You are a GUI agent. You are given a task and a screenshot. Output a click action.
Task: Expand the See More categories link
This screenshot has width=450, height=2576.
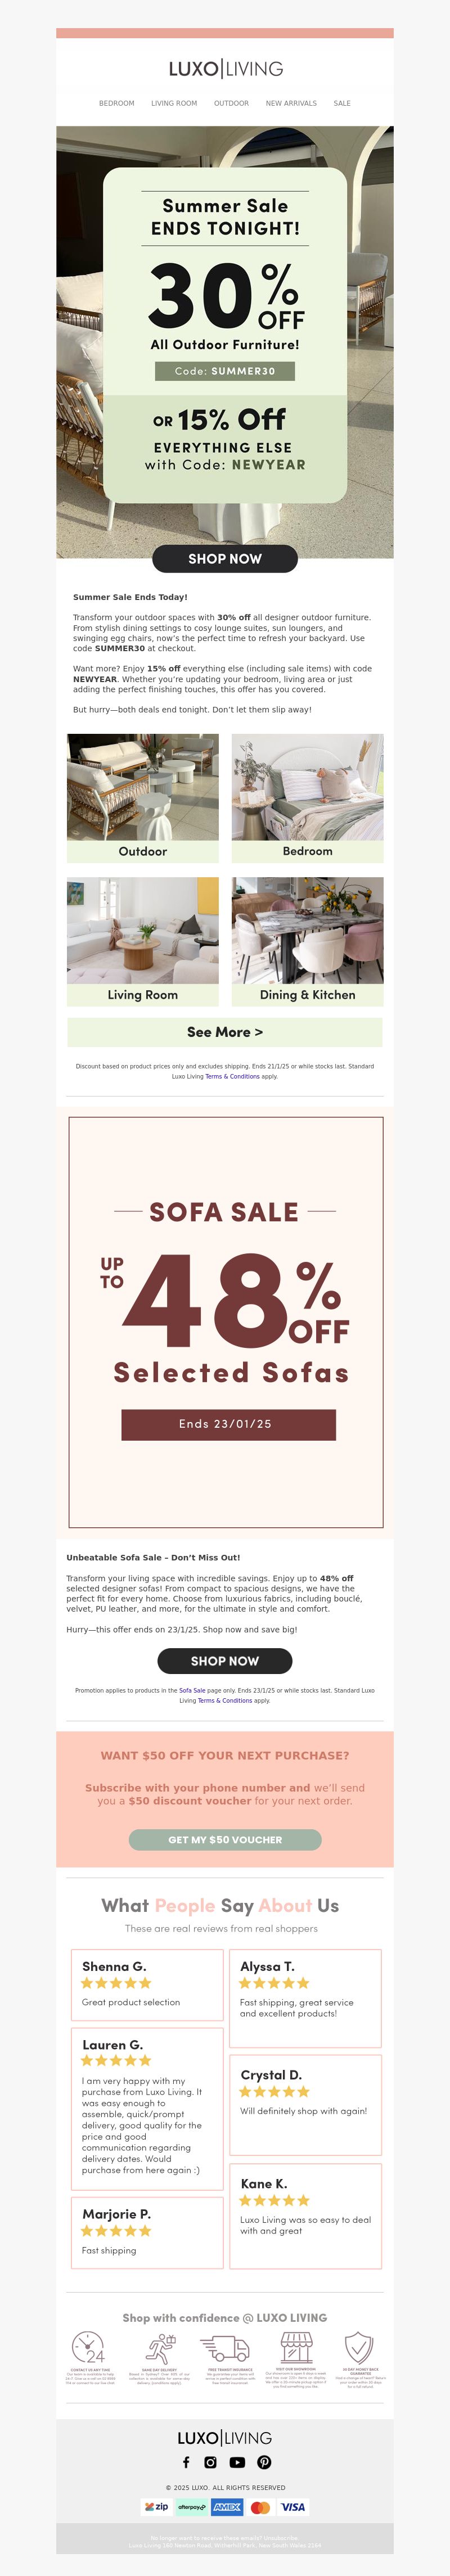225,1032
